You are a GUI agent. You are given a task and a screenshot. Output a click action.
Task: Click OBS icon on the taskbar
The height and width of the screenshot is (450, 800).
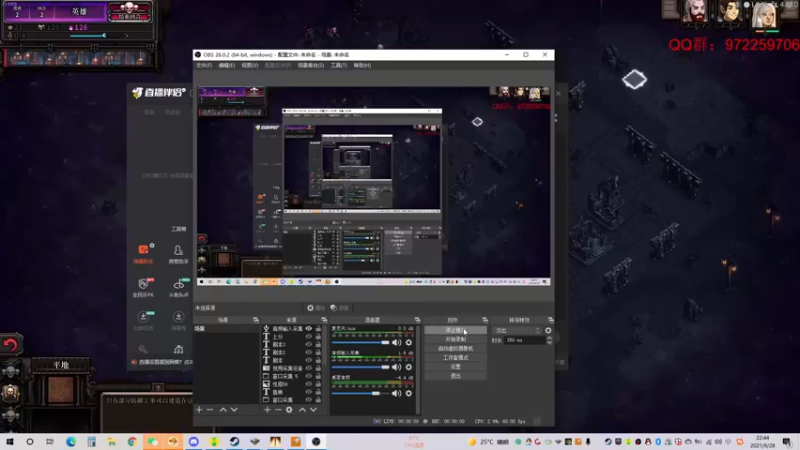pyautogui.click(x=316, y=442)
